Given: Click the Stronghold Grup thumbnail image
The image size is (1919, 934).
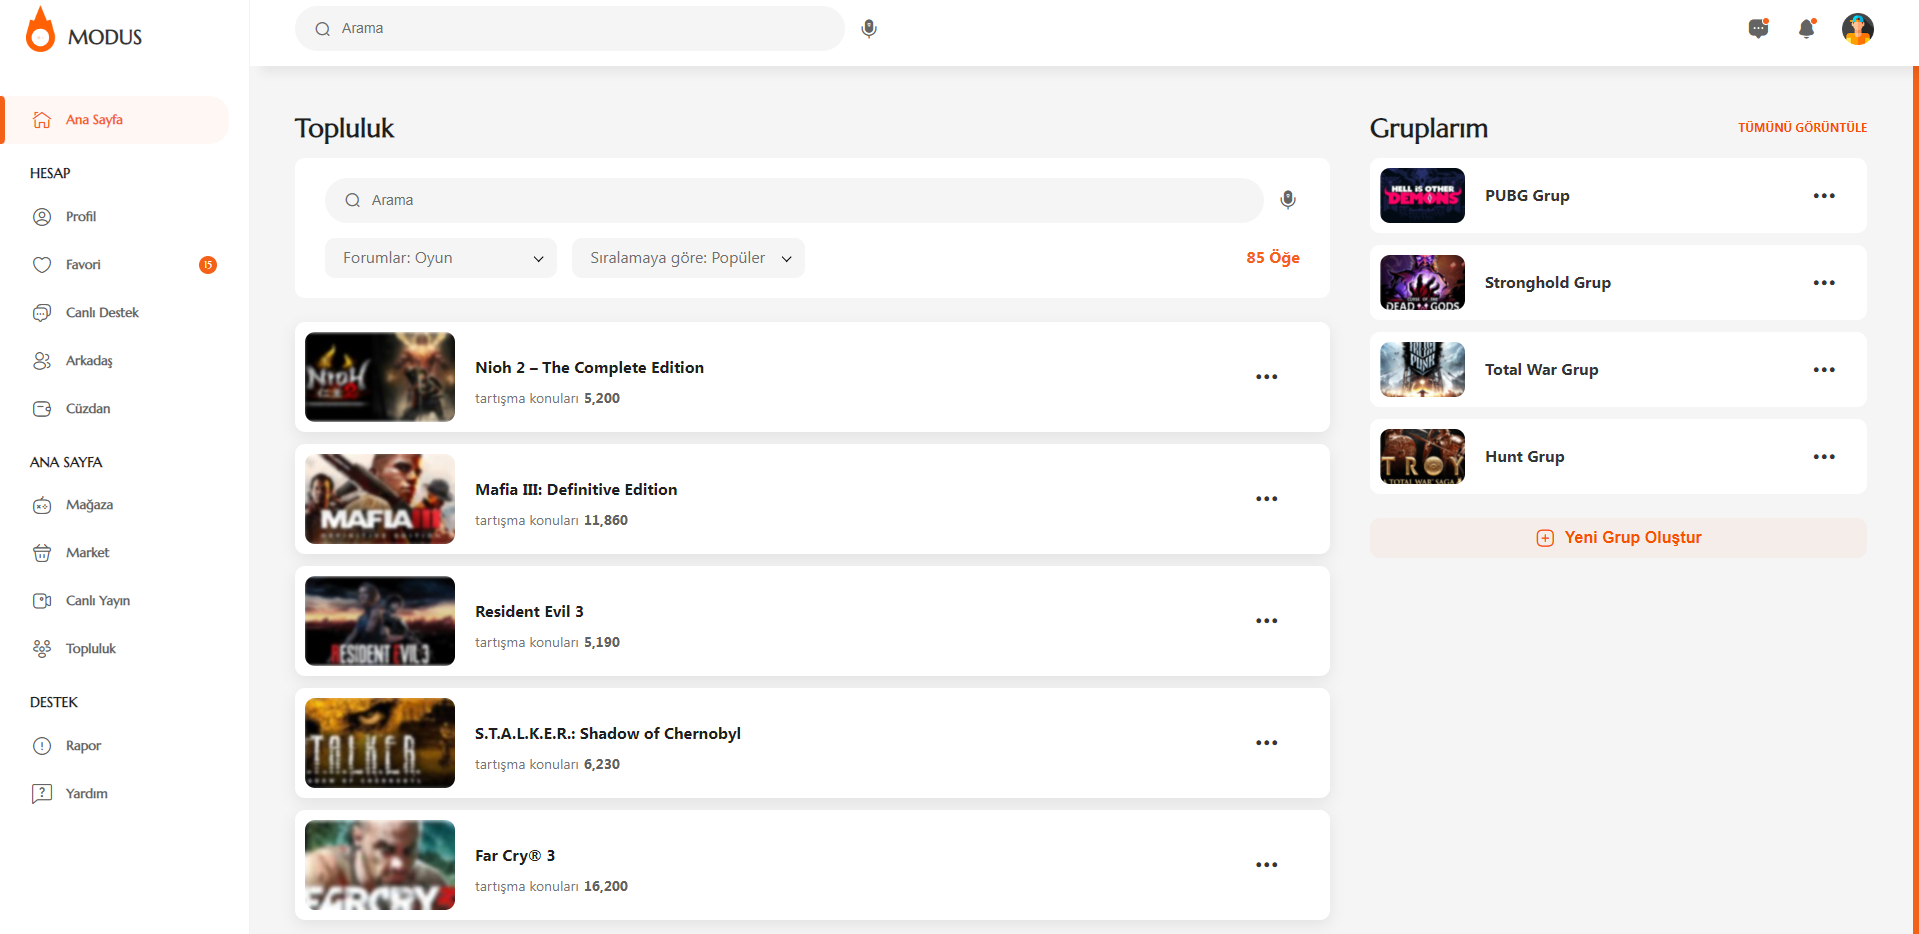Looking at the screenshot, I should [x=1422, y=283].
